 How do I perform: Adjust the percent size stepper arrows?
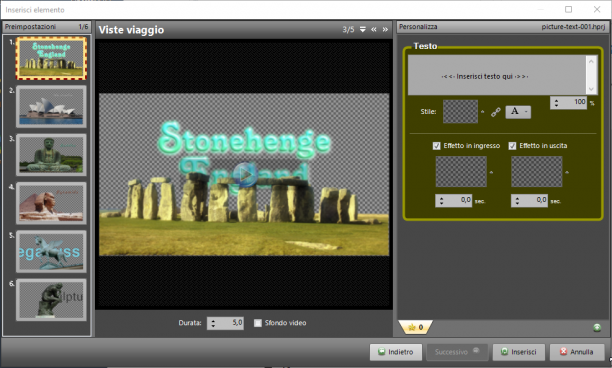click(x=557, y=102)
